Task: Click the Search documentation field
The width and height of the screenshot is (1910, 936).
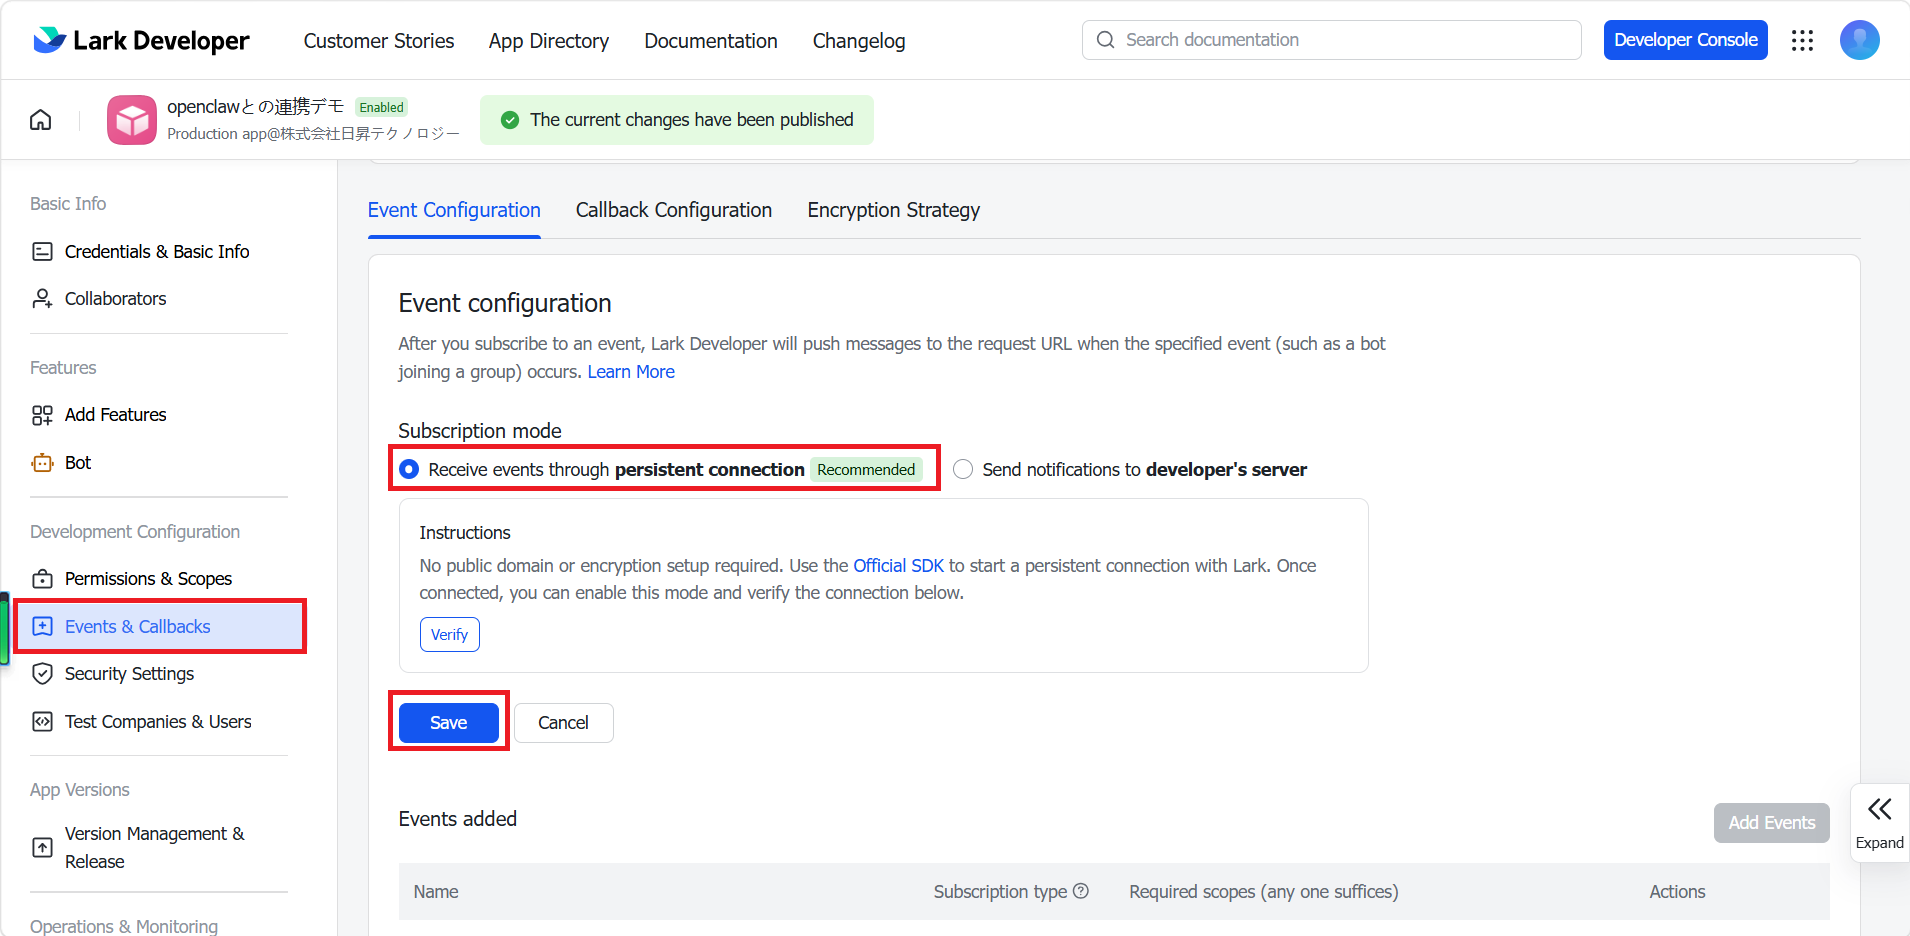Action: point(1332,40)
